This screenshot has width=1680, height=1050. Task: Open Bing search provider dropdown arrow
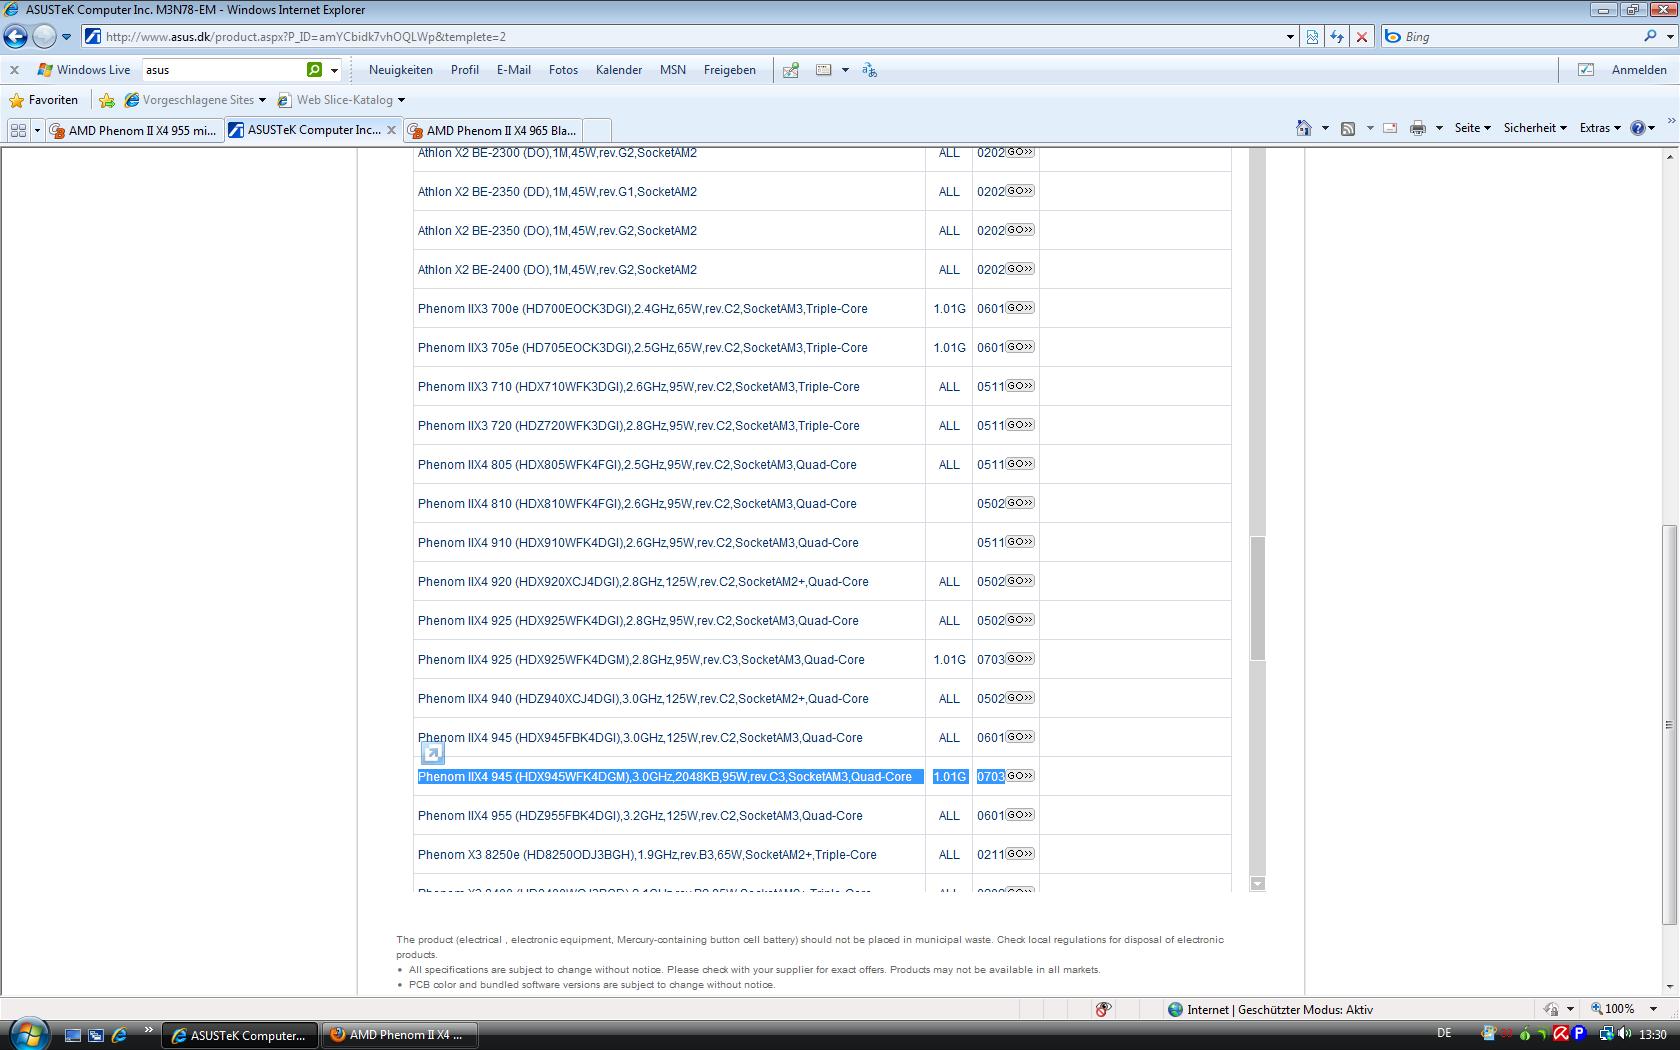pyautogui.click(x=1670, y=36)
